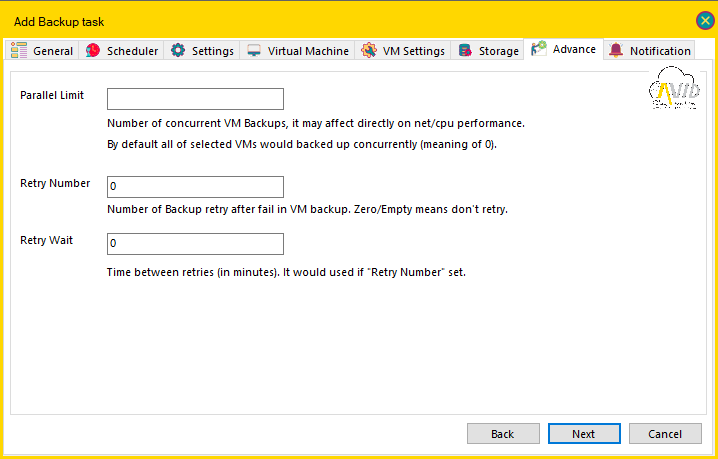Click the AVID cloud logo

click(x=674, y=88)
